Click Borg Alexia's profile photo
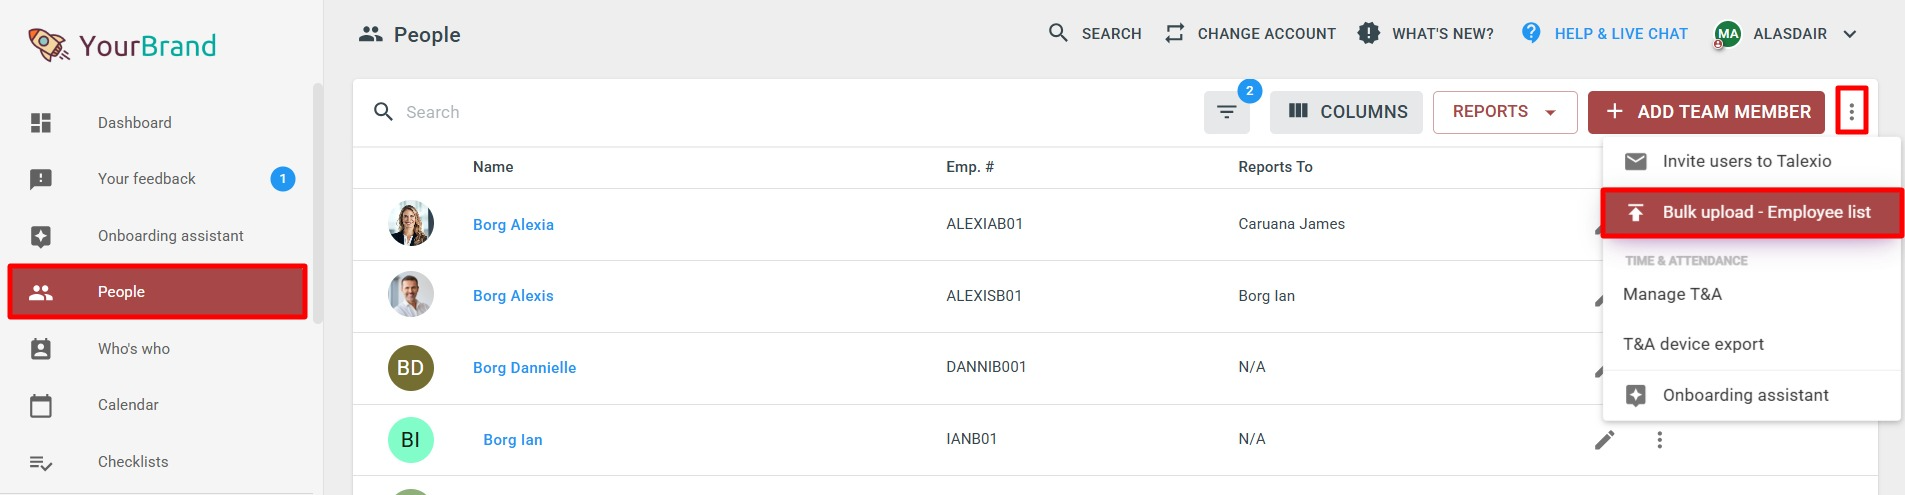This screenshot has height=495, width=1905. coord(411,224)
